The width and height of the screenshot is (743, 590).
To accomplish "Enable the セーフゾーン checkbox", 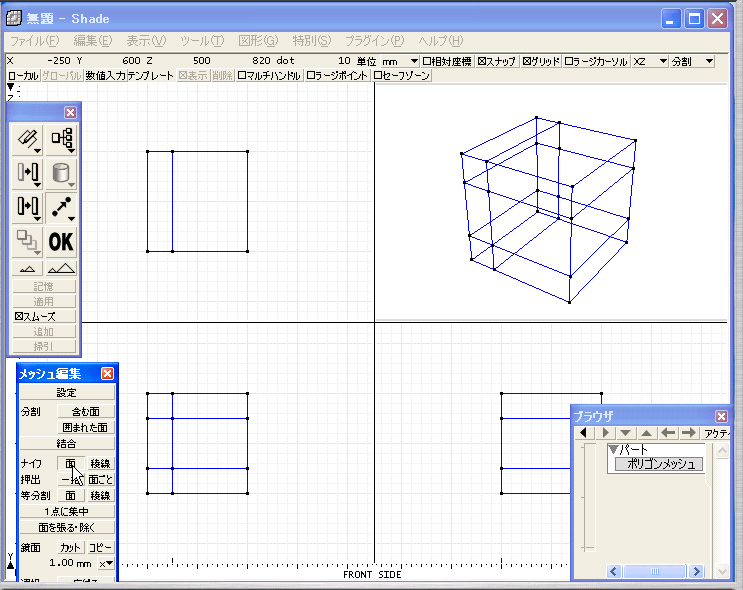I will (401, 75).
